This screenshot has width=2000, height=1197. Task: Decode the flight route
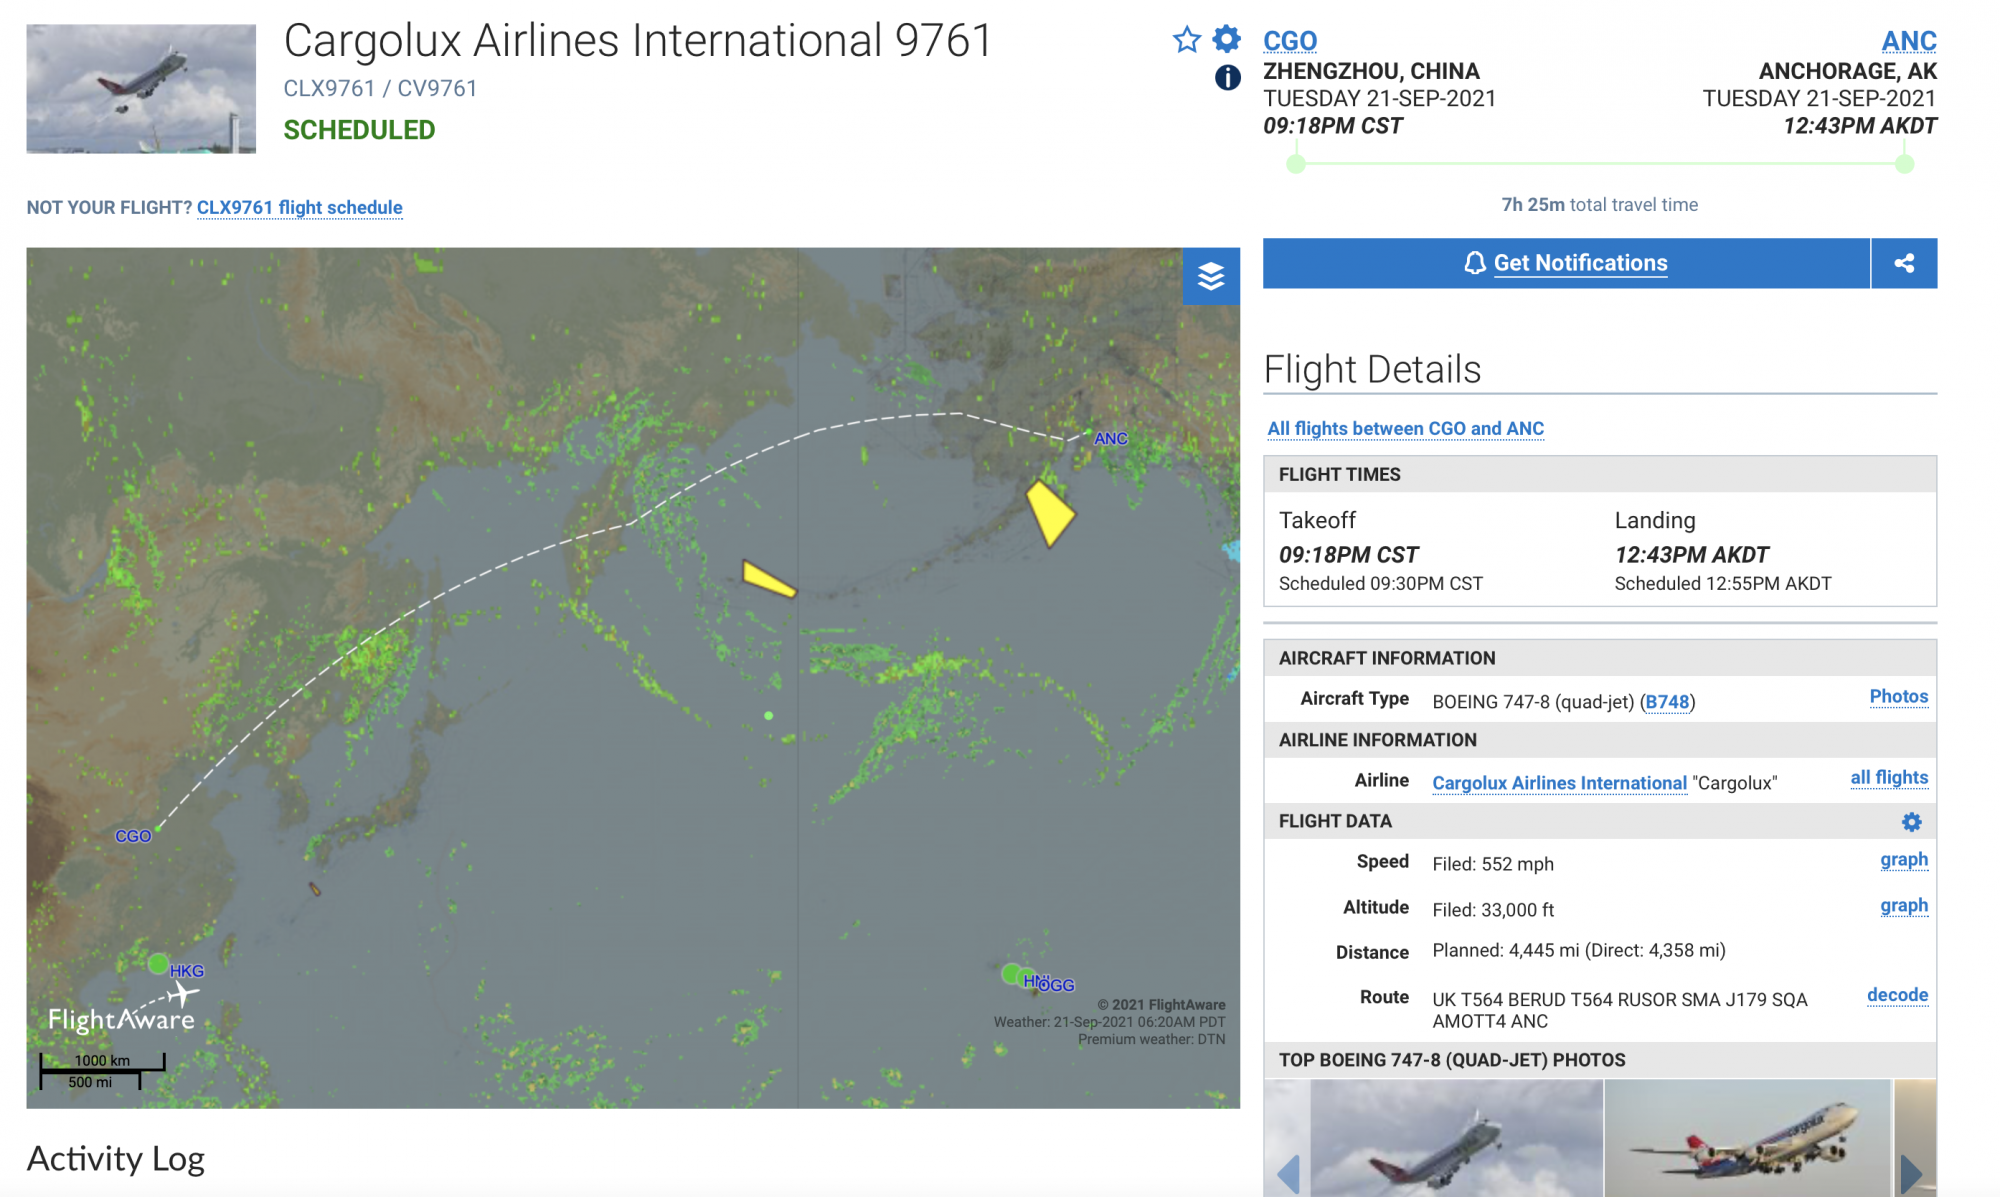[x=1897, y=994]
